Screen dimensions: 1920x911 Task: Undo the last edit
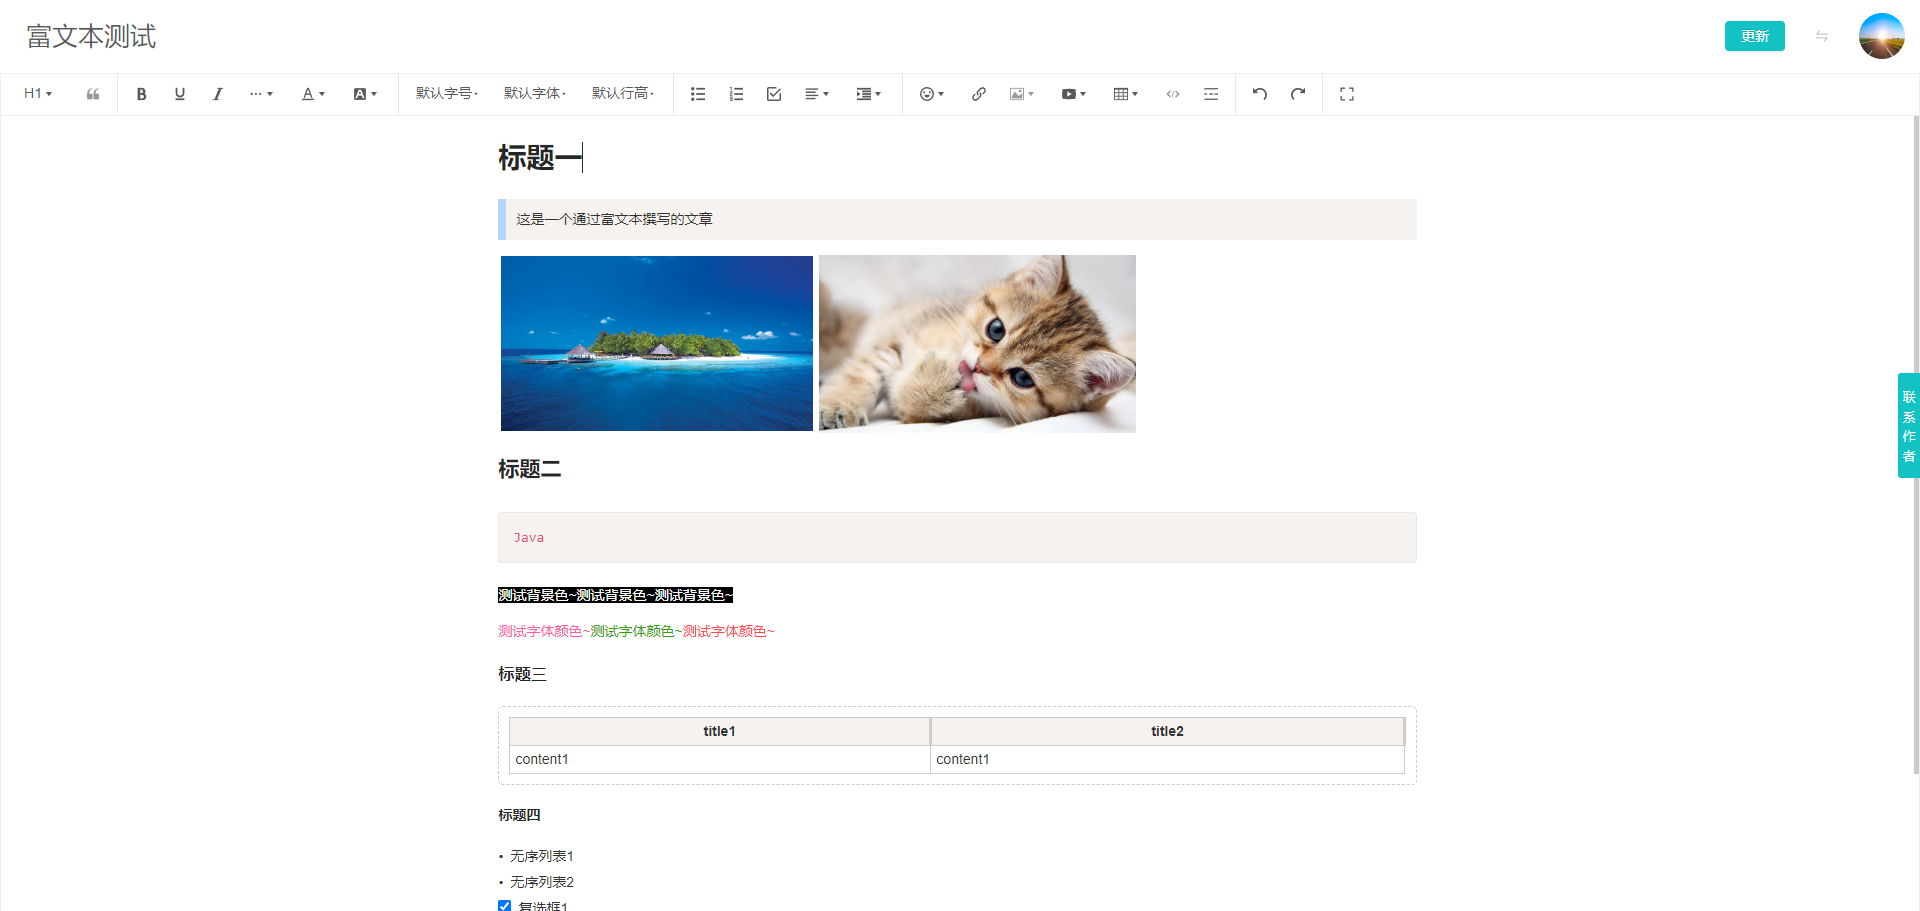[x=1260, y=94]
